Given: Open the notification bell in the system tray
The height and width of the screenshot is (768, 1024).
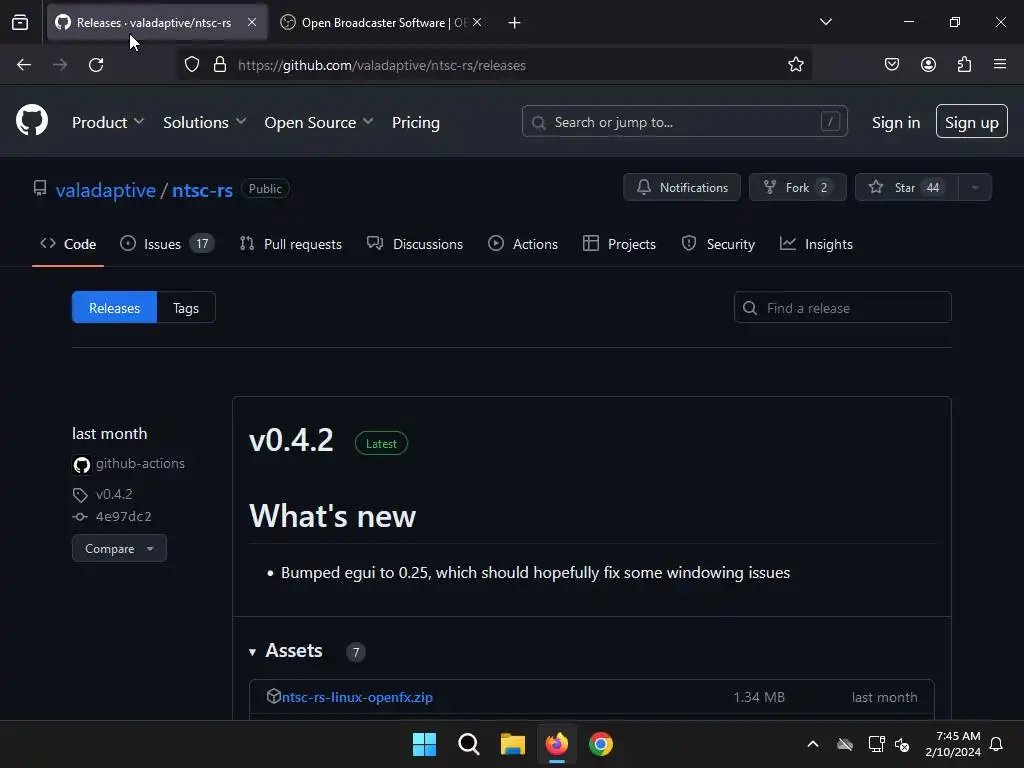Looking at the screenshot, I should pos(997,744).
